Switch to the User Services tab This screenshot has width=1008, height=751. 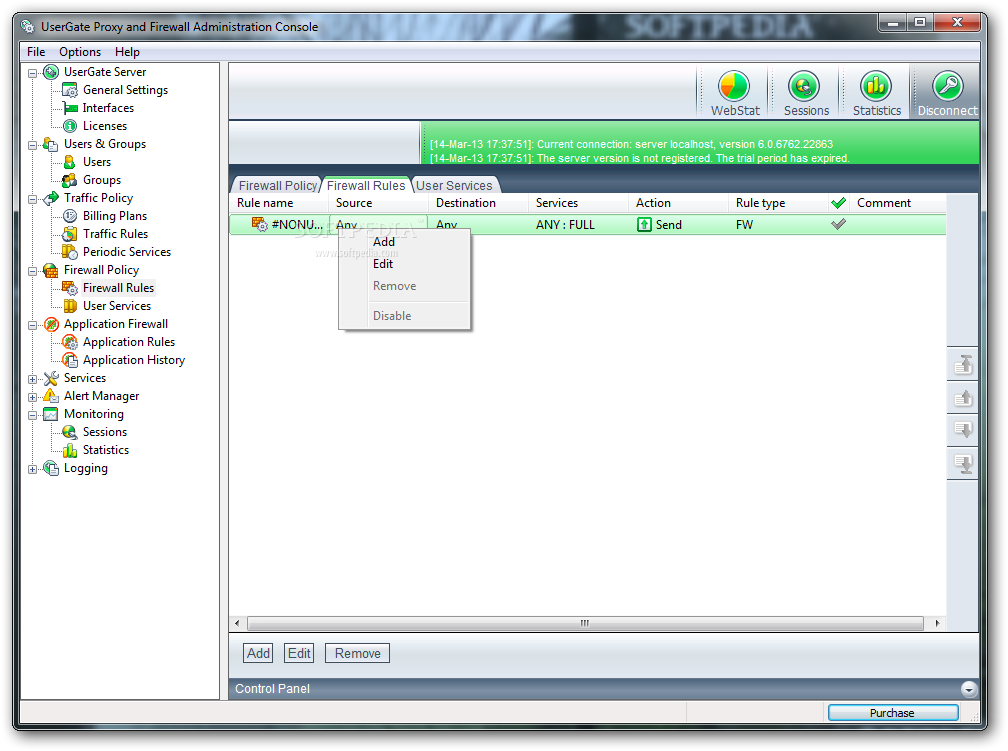pos(454,185)
